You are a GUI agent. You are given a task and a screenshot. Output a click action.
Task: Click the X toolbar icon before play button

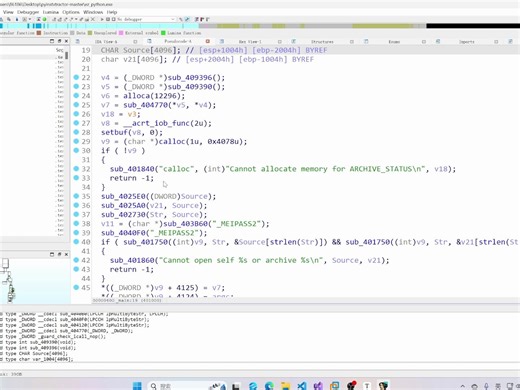tap(93, 19)
